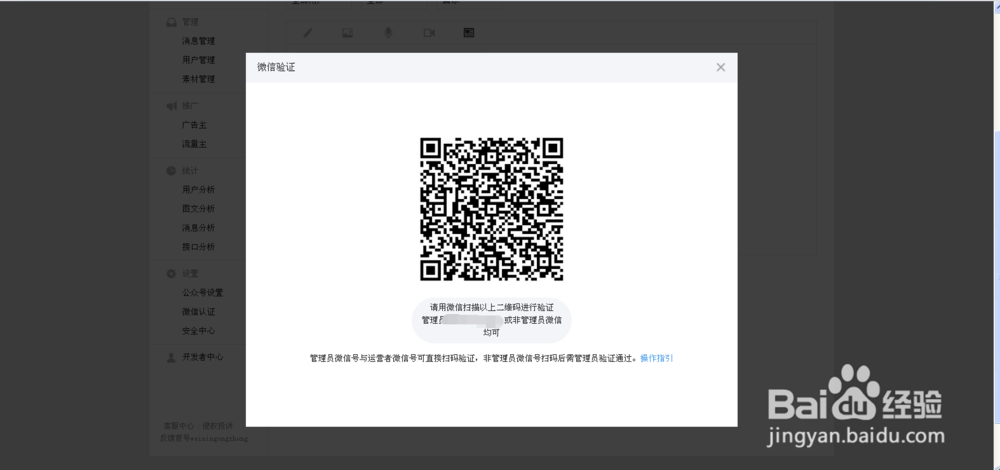Open 公众号设置 in settings section
1000x470 pixels.
(203, 293)
